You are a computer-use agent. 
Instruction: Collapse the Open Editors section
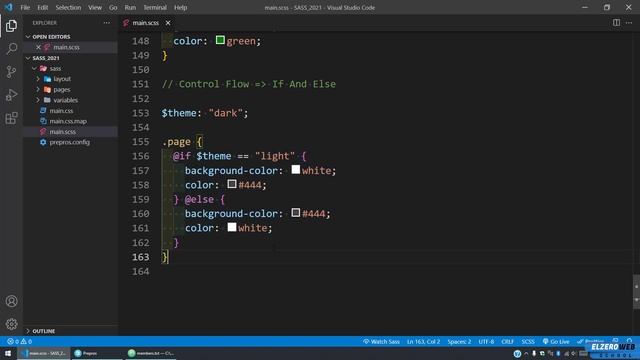pos(70,37)
